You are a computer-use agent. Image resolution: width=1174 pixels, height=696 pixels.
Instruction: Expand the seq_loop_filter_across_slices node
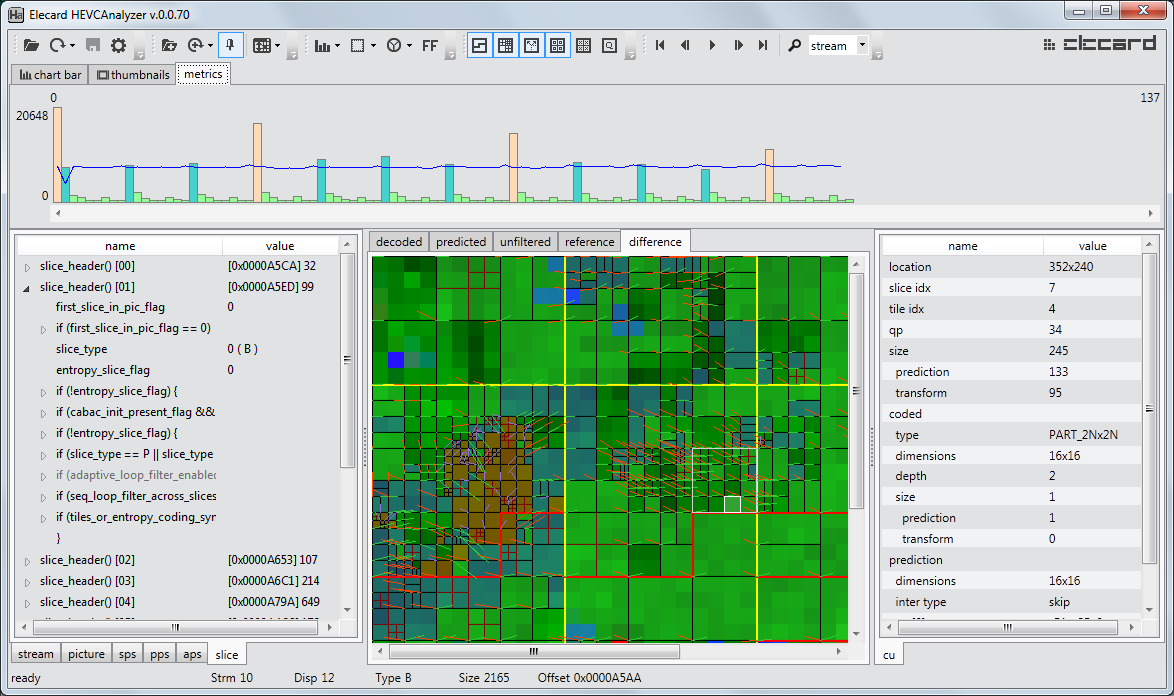(x=43, y=497)
